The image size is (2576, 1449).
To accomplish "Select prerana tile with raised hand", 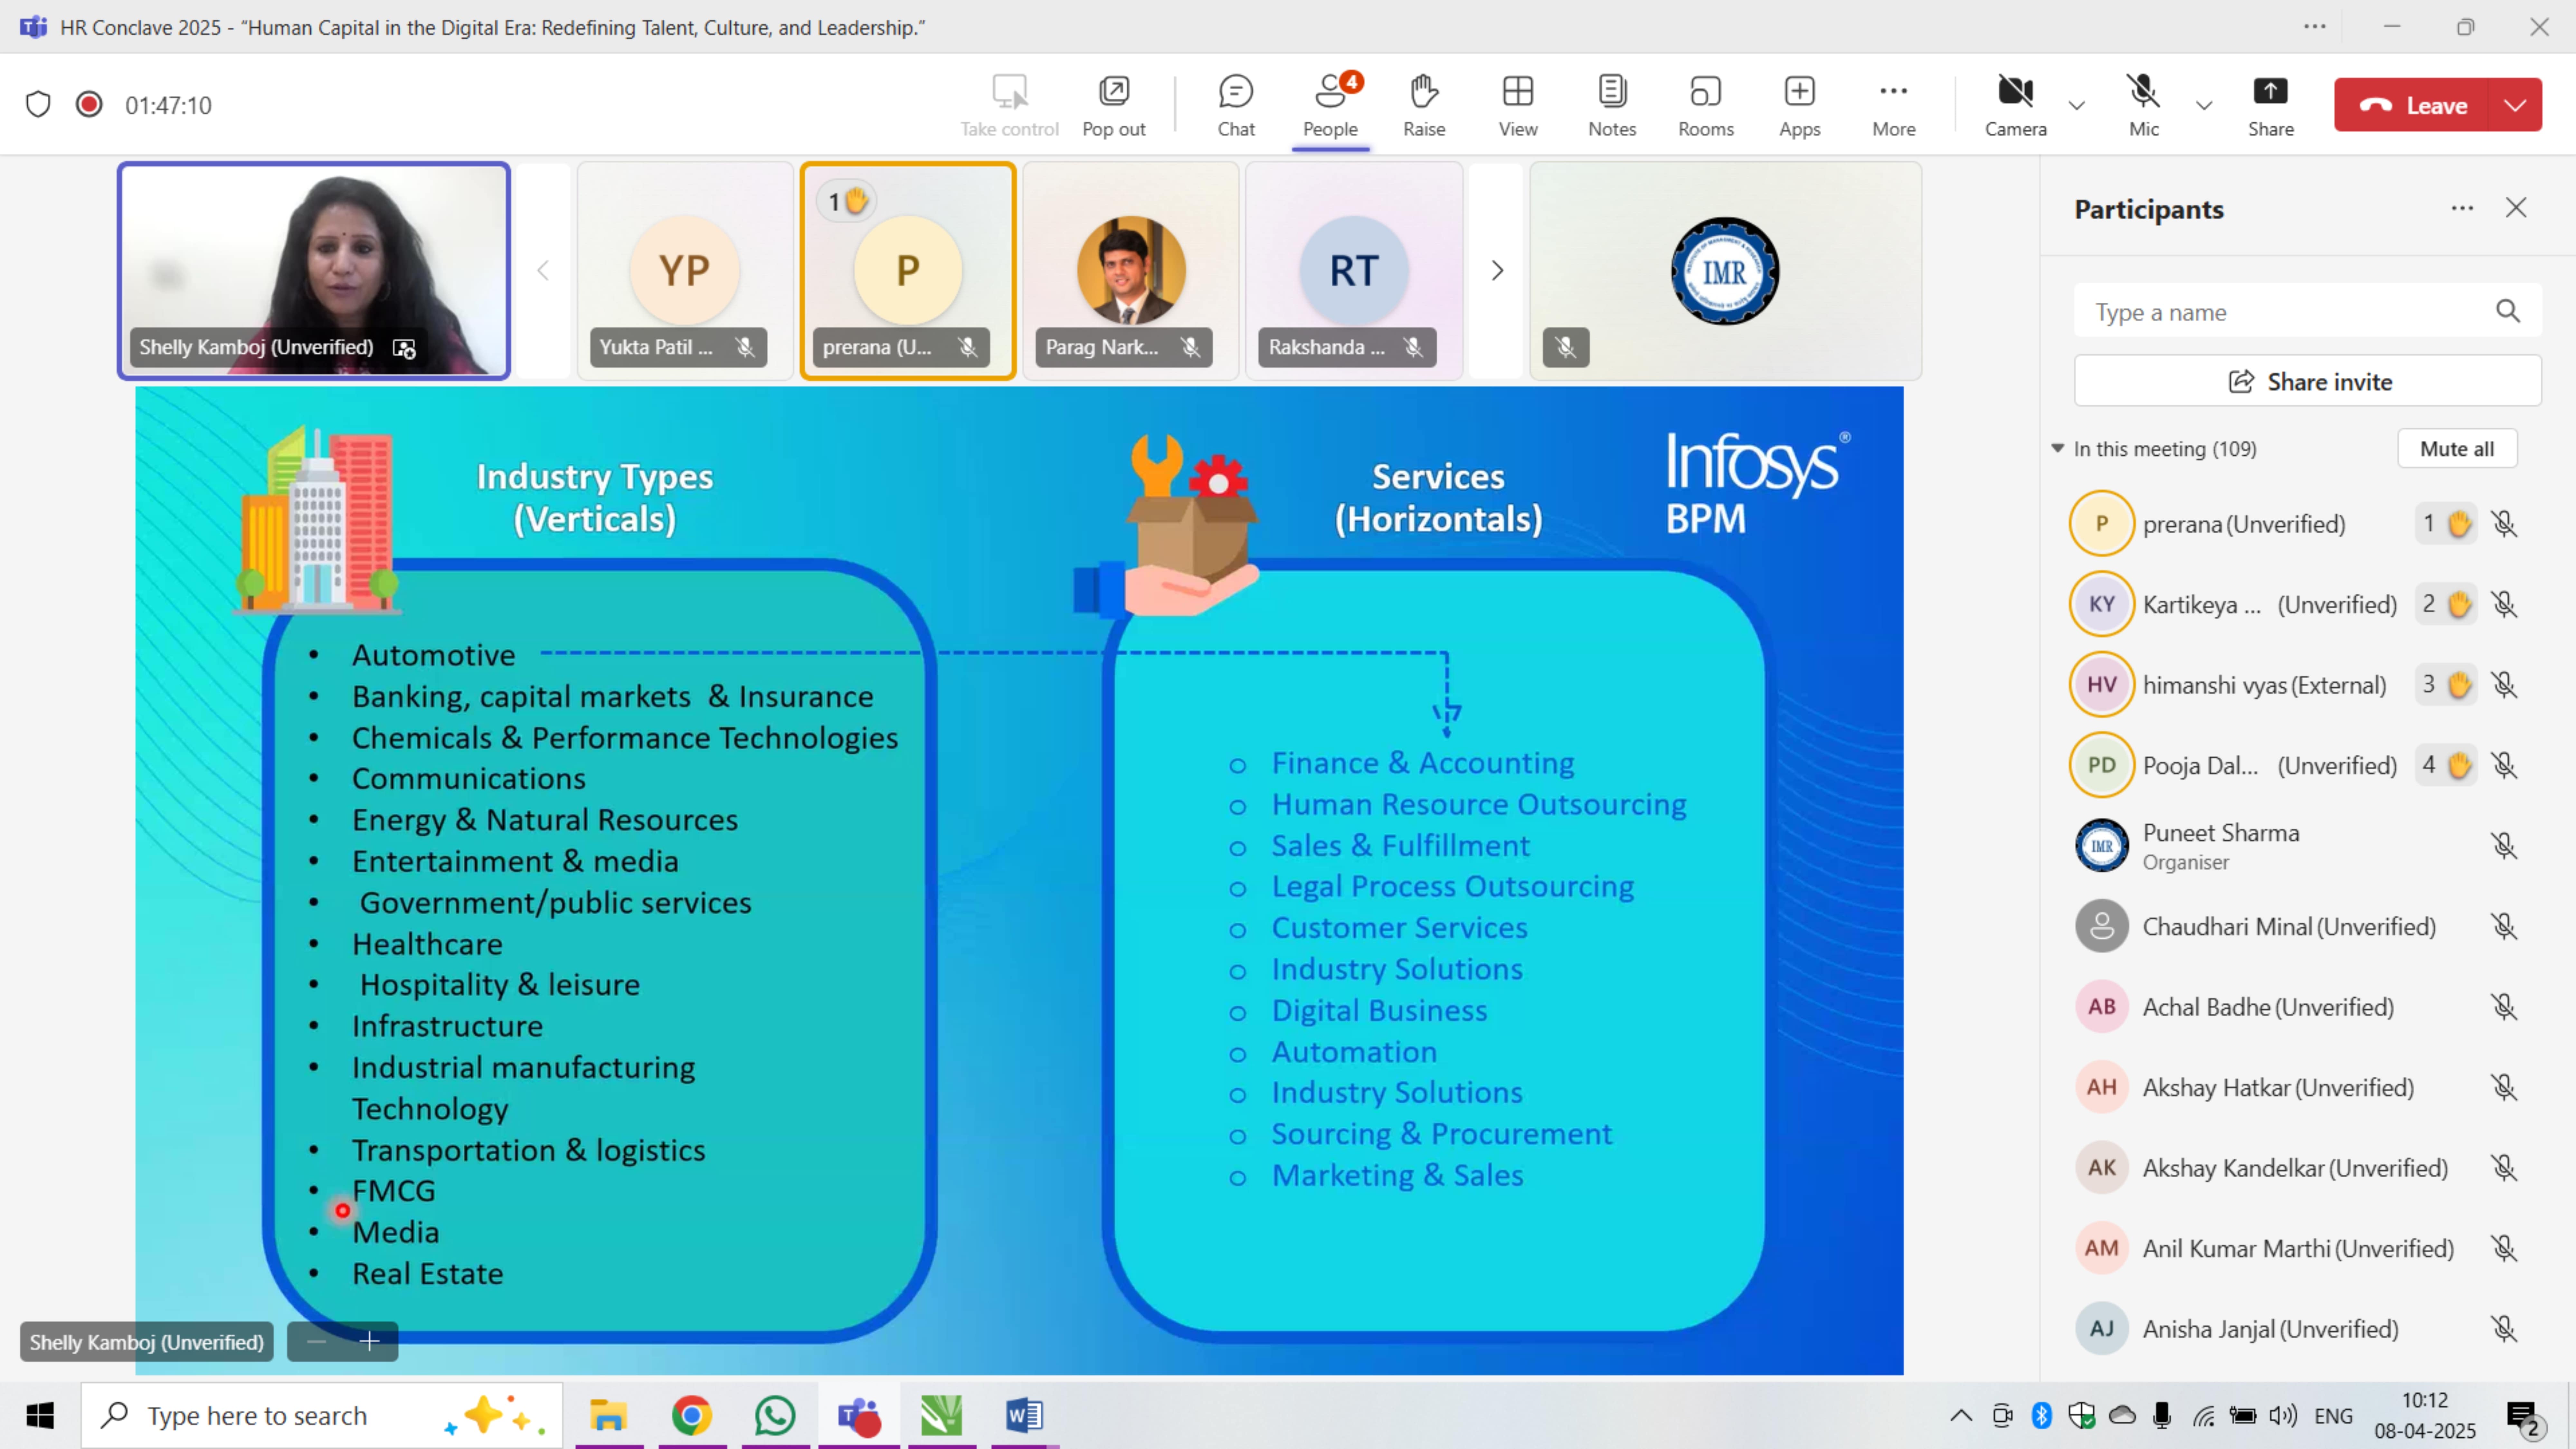I will [x=908, y=271].
